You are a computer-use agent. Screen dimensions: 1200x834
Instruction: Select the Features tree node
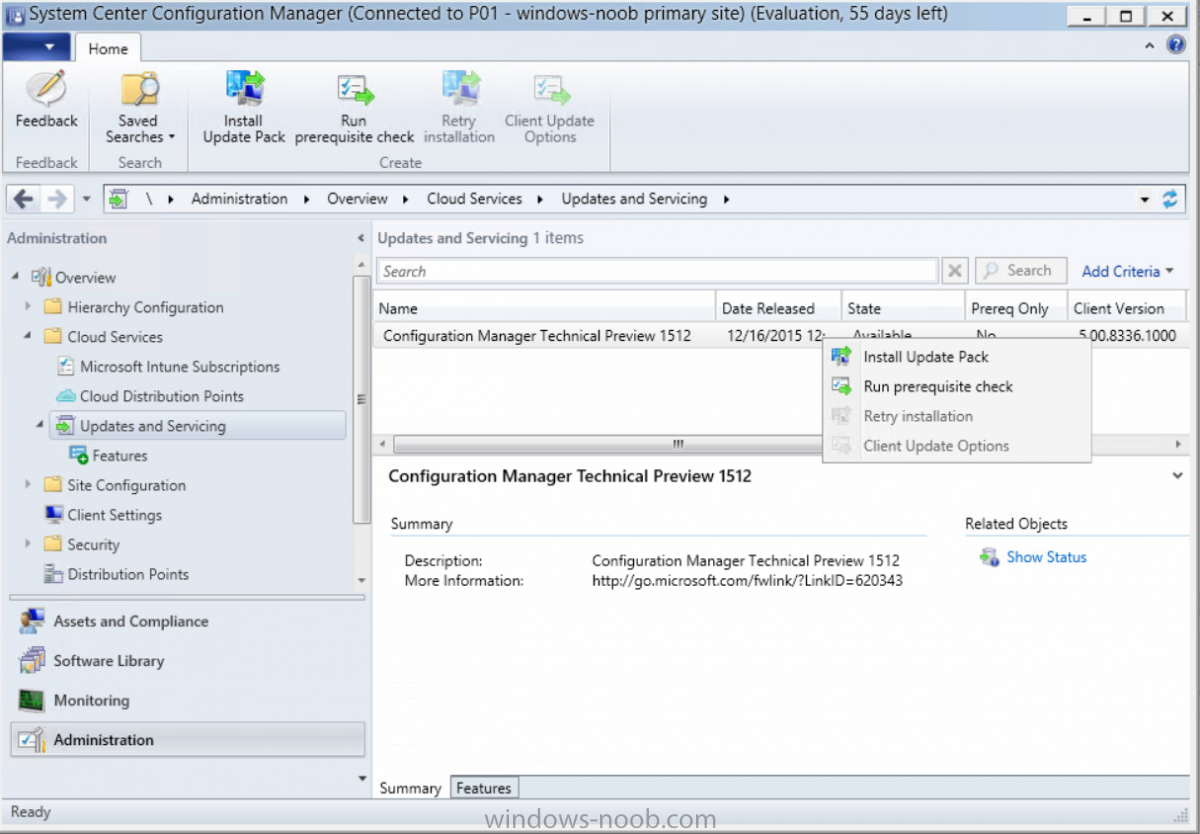[x=108, y=456]
